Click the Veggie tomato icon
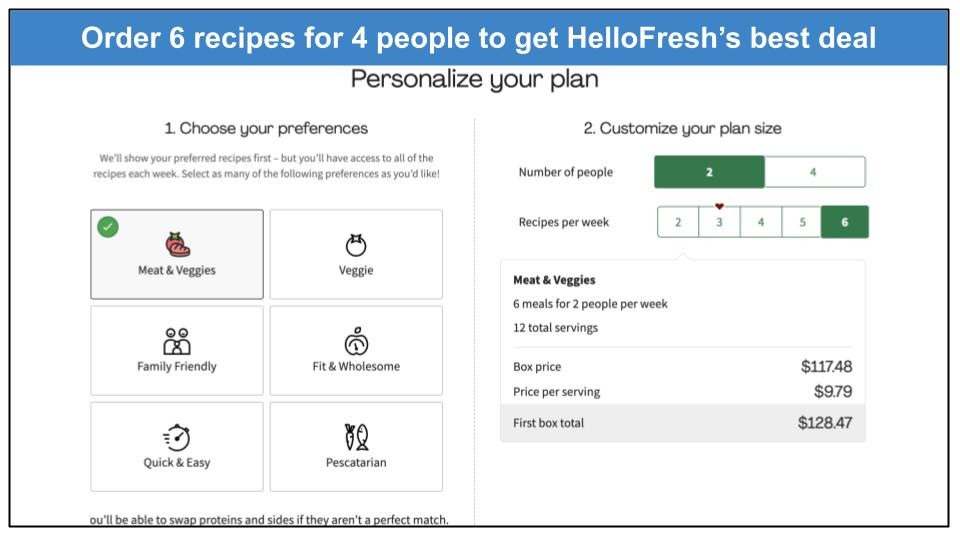 [356, 245]
